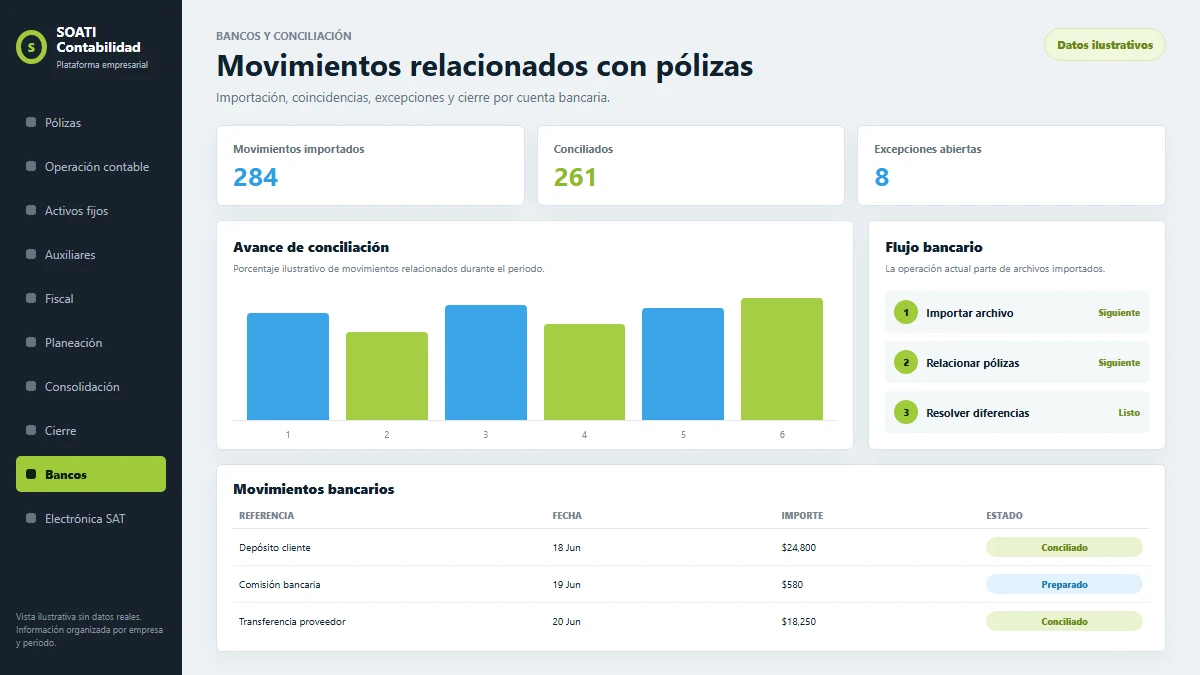Image resolution: width=1200 pixels, height=675 pixels.
Task: Click the square bullet icon beside Pólizas
Action: click(x=31, y=123)
